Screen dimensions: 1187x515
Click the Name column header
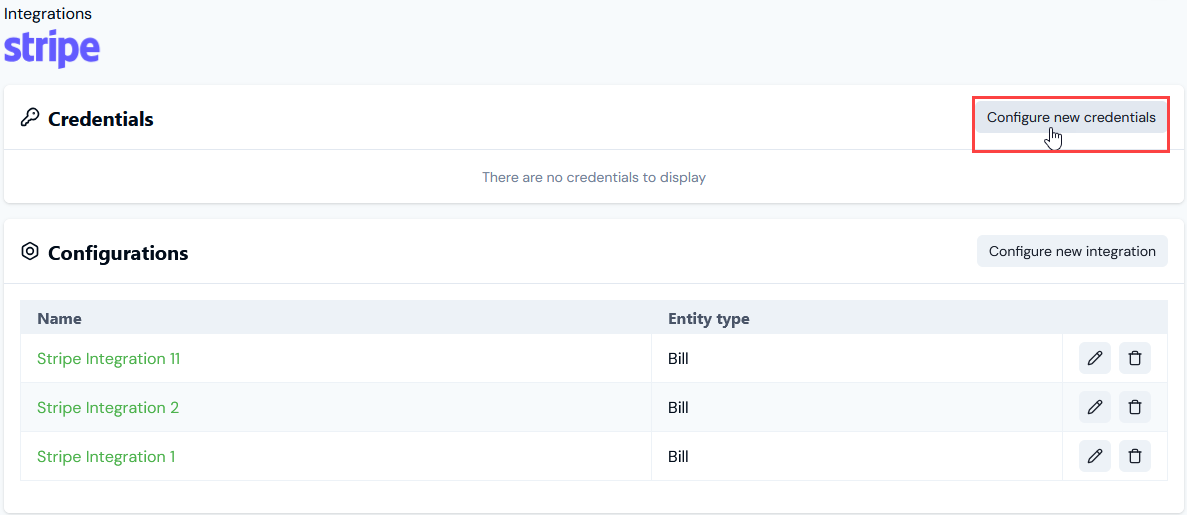[59, 319]
